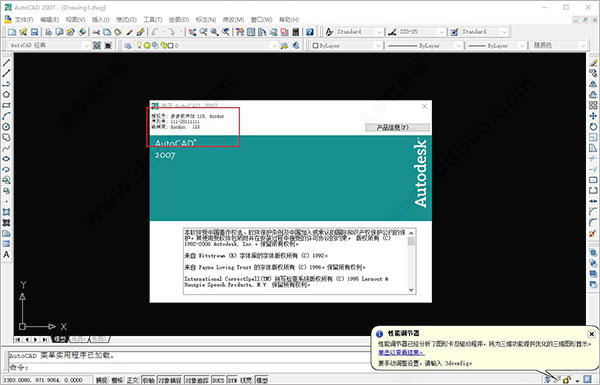The height and width of the screenshot is (385, 600).
Task: Click the New drawing icon in the toolbar
Action: [x=12, y=32]
